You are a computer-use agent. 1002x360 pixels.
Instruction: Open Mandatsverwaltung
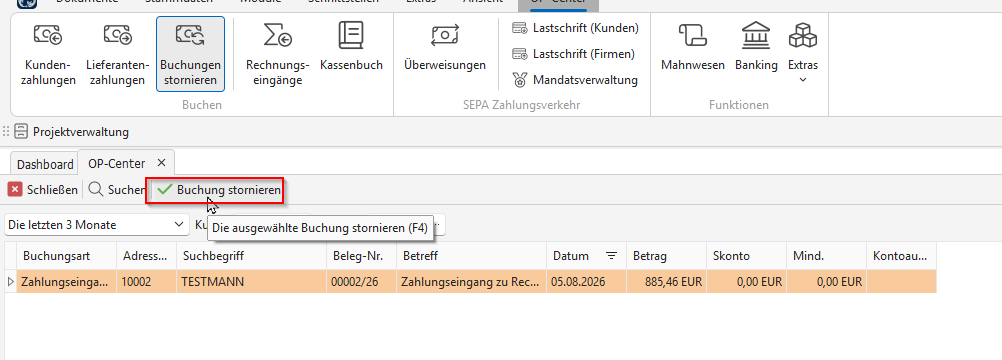[575, 80]
